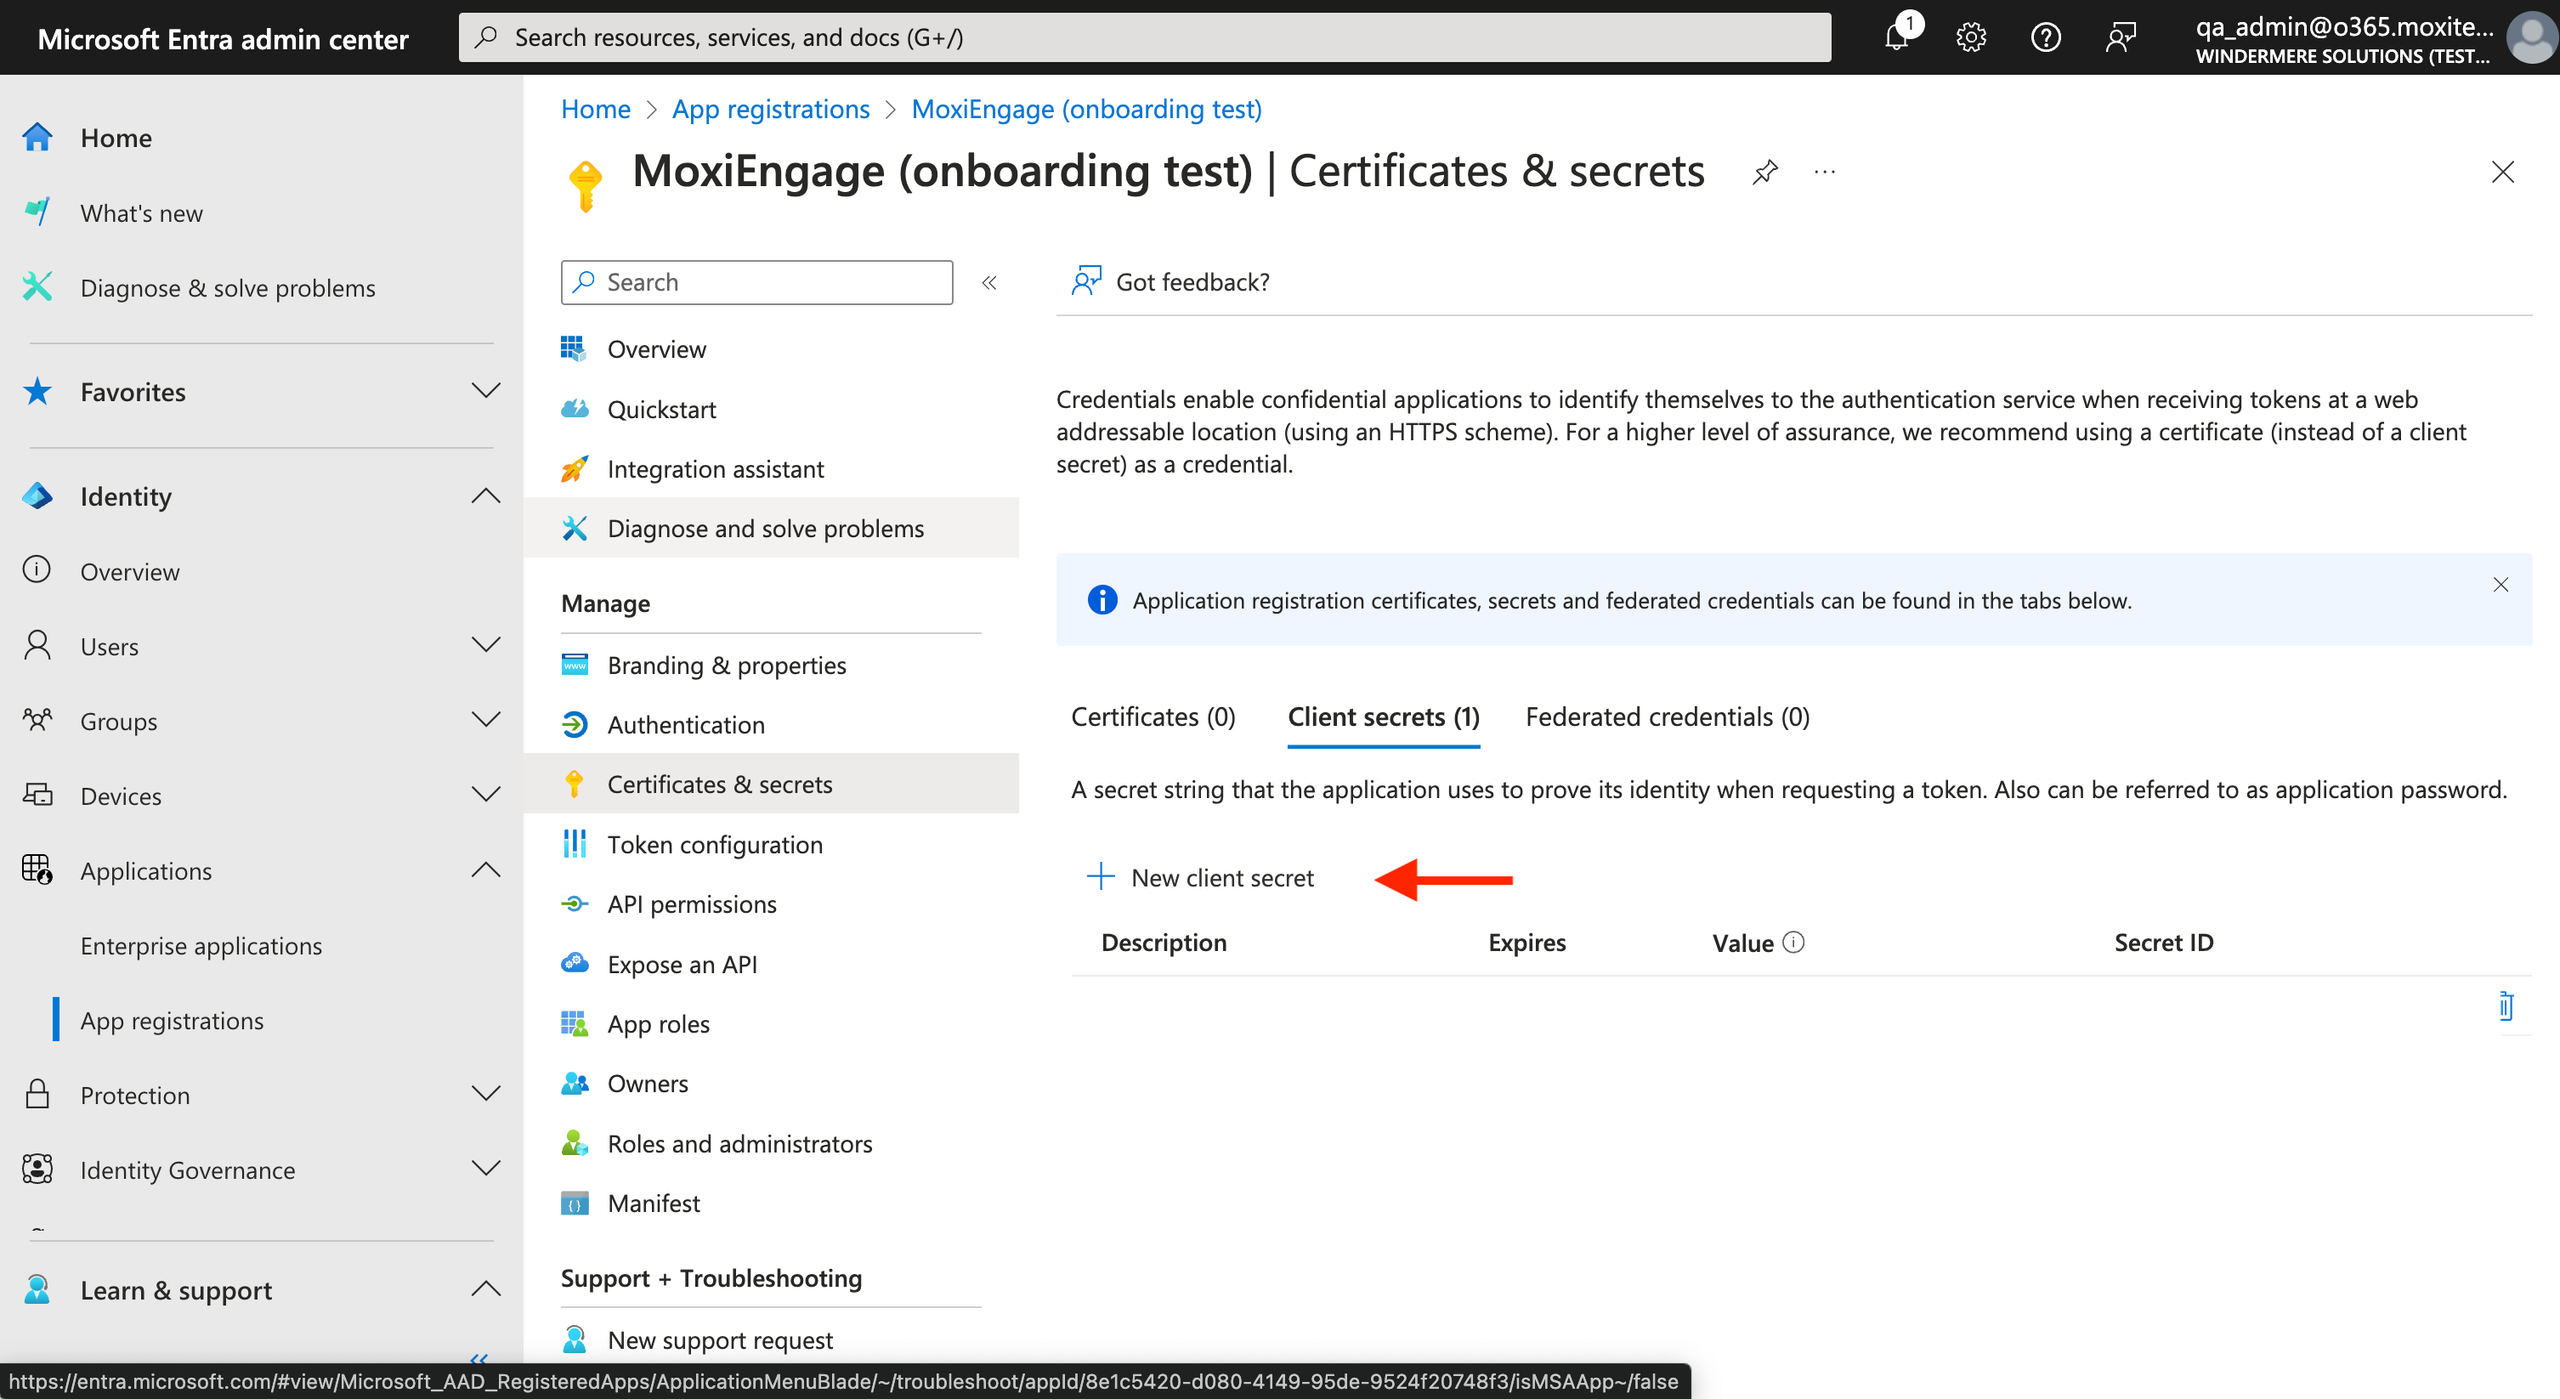
Task: Click New client secret button
Action: tap(1200, 877)
